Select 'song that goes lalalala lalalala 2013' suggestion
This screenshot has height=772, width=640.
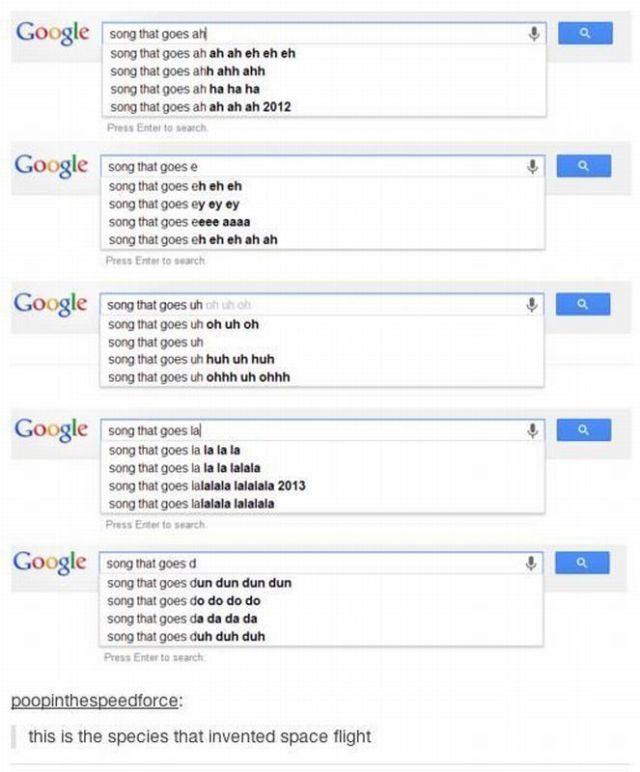[x=207, y=486]
